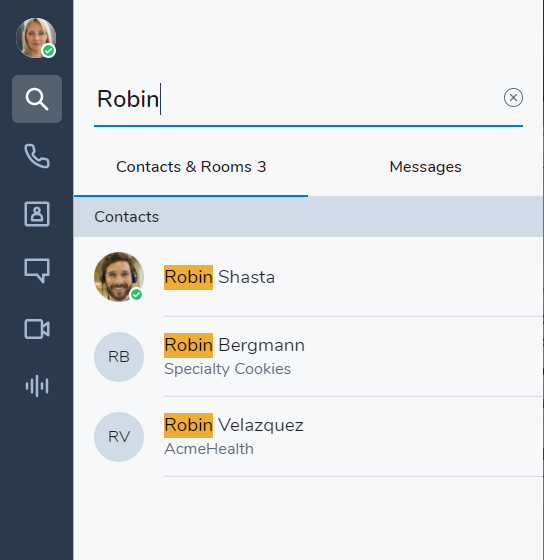This screenshot has width=544, height=560.
Task: Open the video meetings icon
Action: [37, 329]
